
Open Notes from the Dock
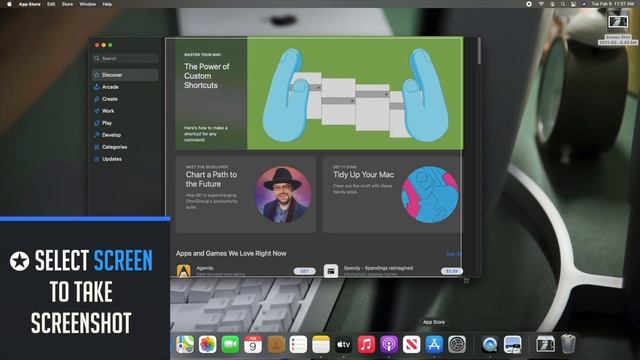[x=321, y=344]
